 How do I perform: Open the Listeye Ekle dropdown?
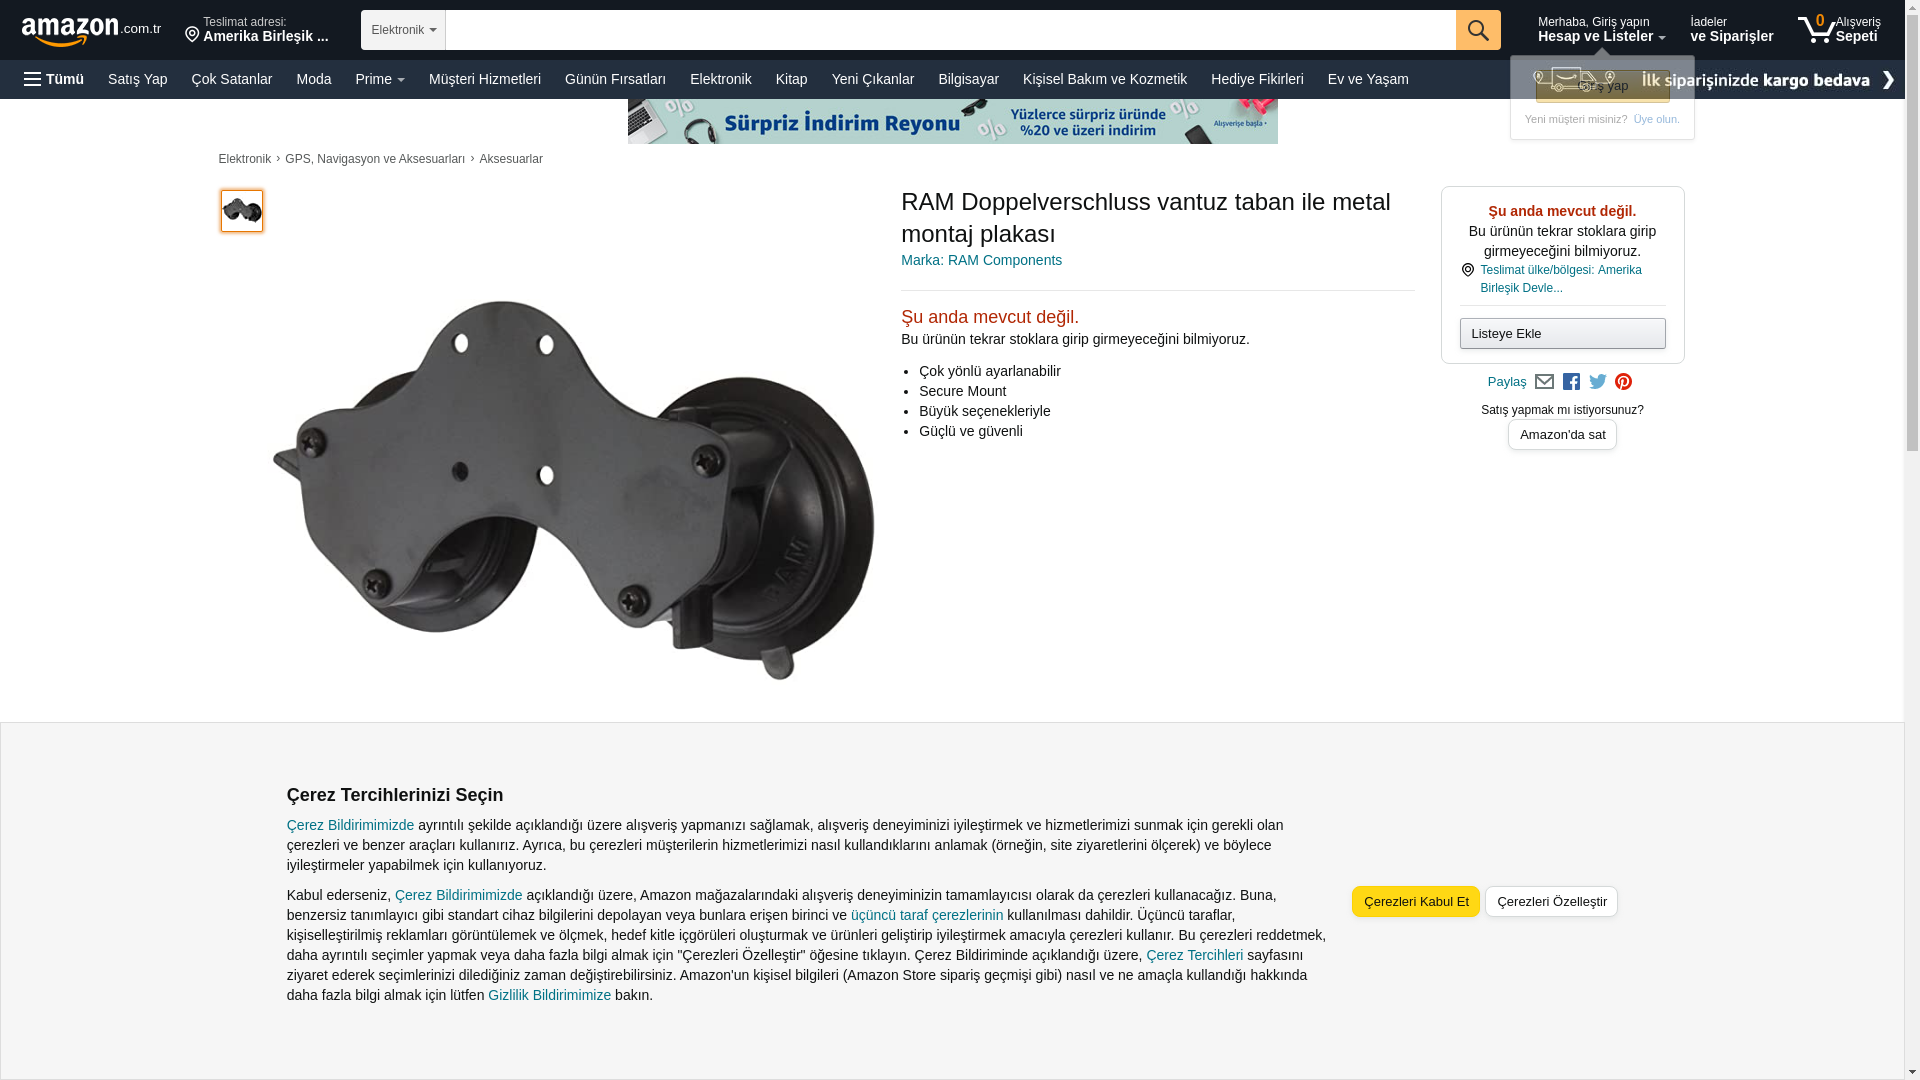click(x=1562, y=333)
